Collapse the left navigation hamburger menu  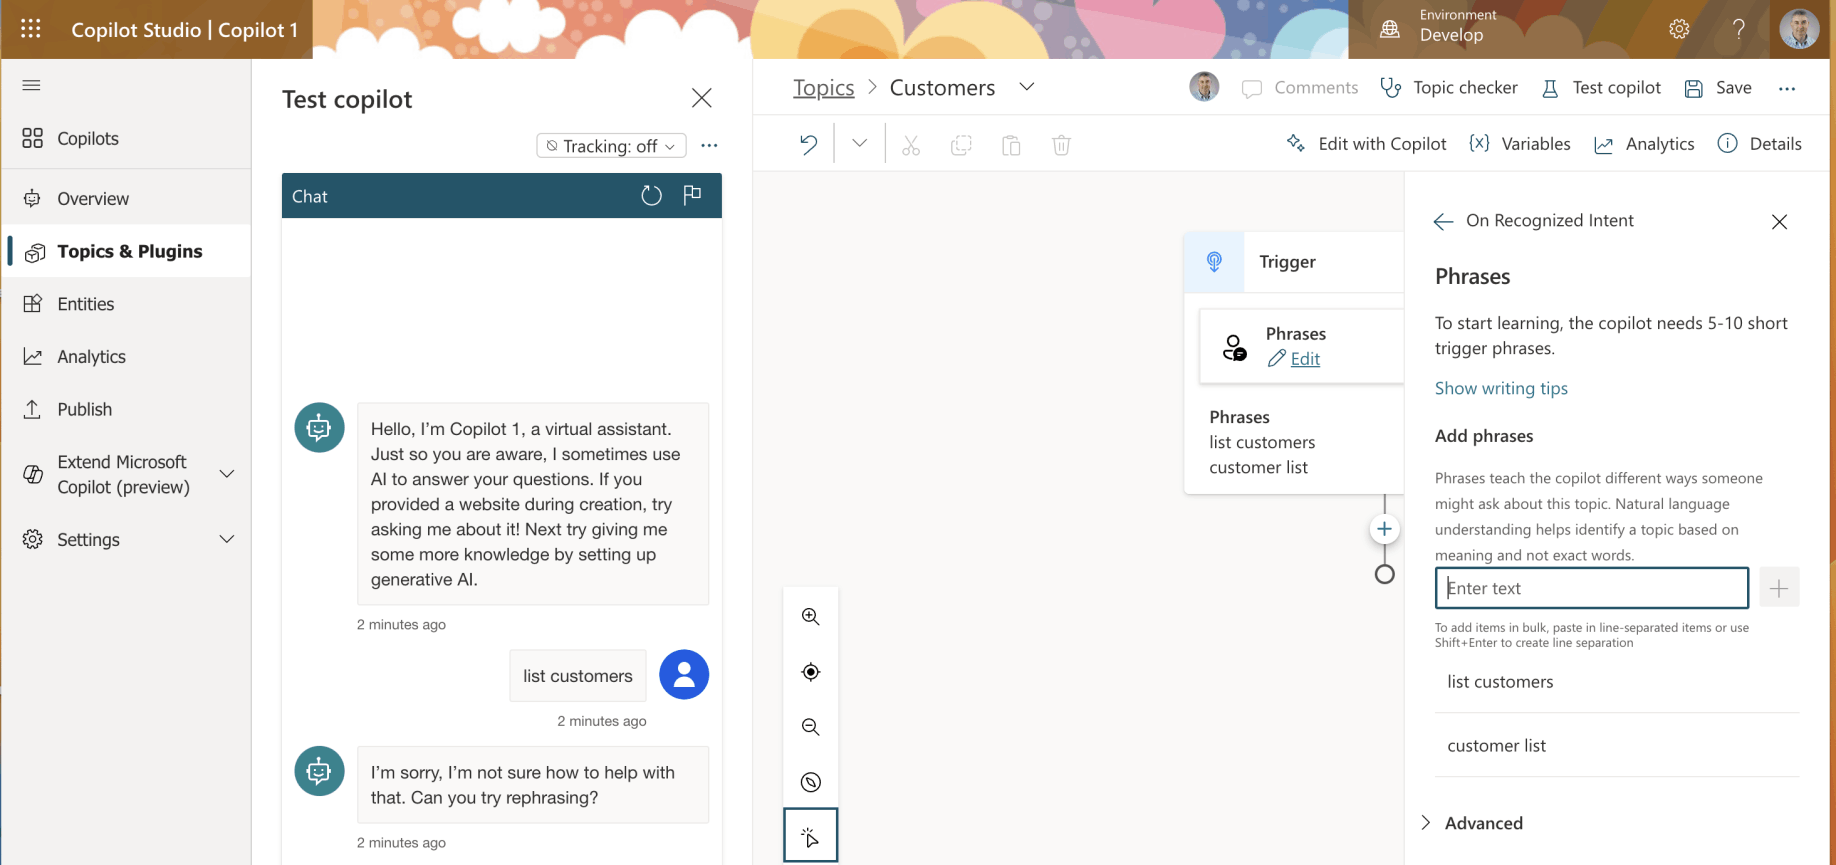[31, 85]
